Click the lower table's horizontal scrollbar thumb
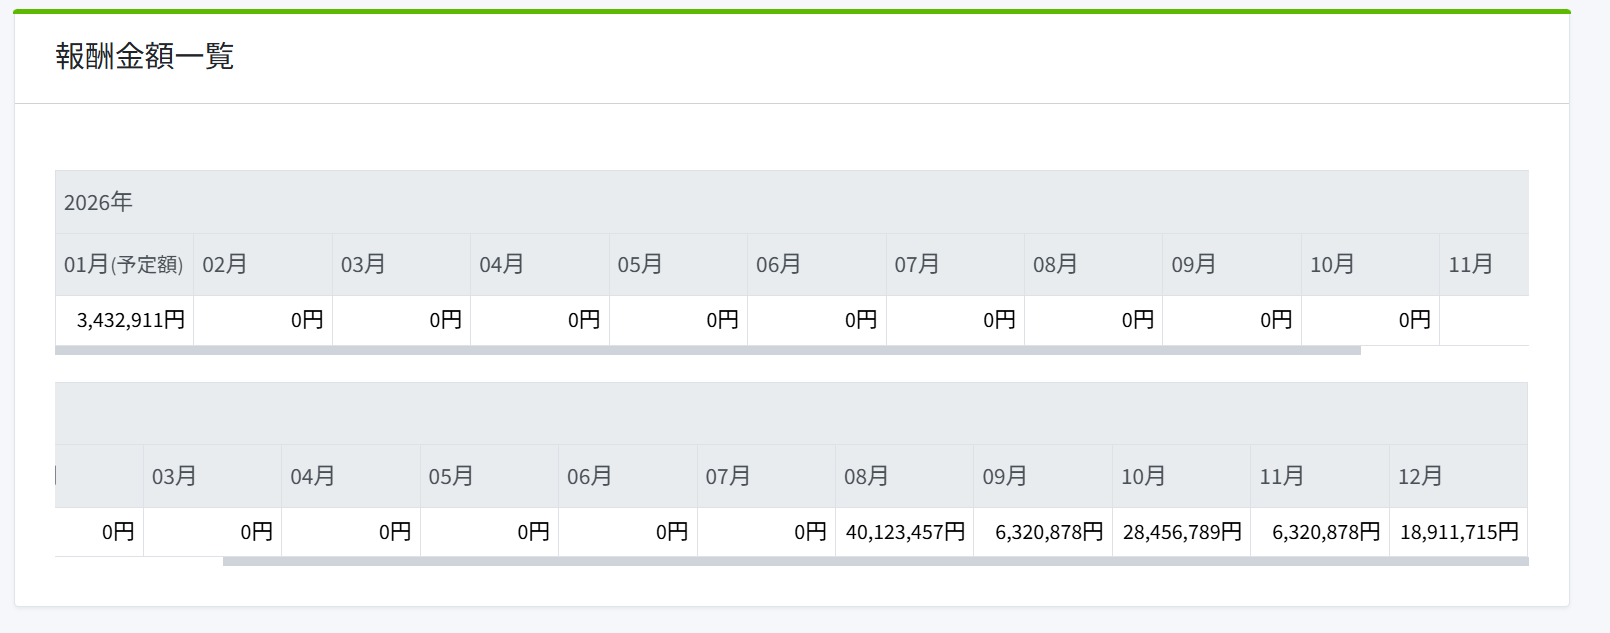The height and width of the screenshot is (633, 1610). pyautogui.click(x=875, y=562)
